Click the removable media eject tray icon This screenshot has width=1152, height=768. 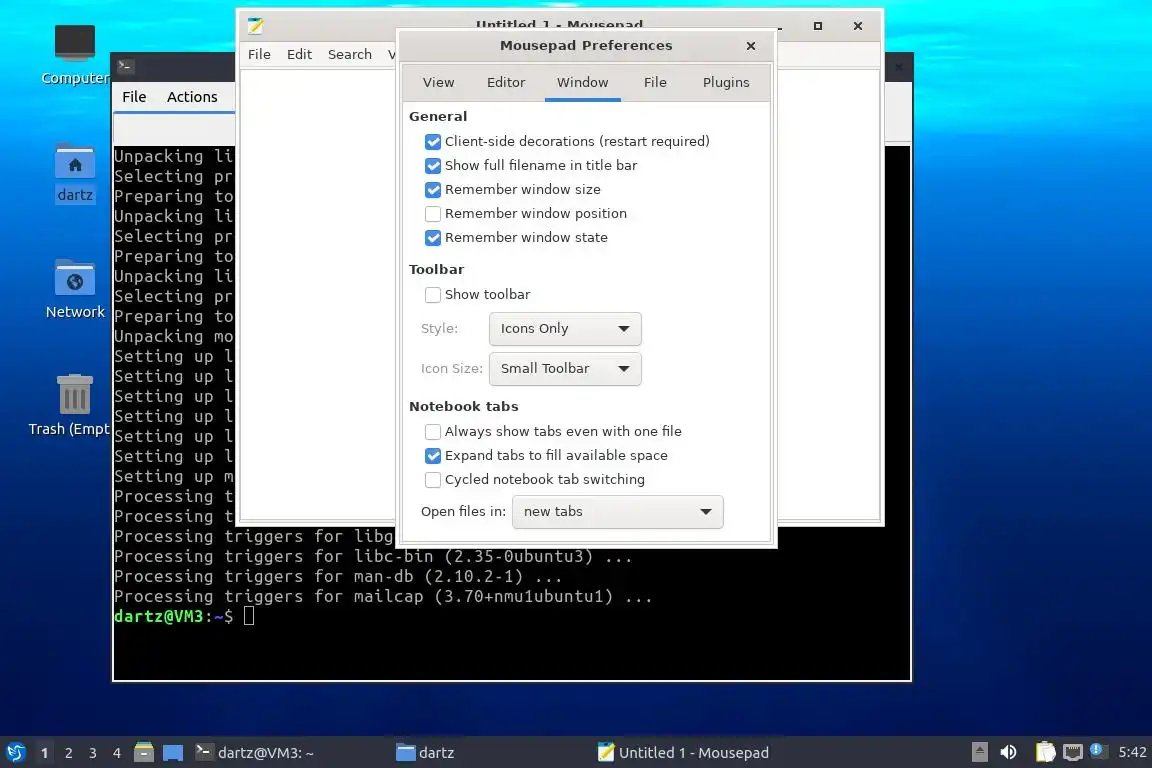pos(979,752)
